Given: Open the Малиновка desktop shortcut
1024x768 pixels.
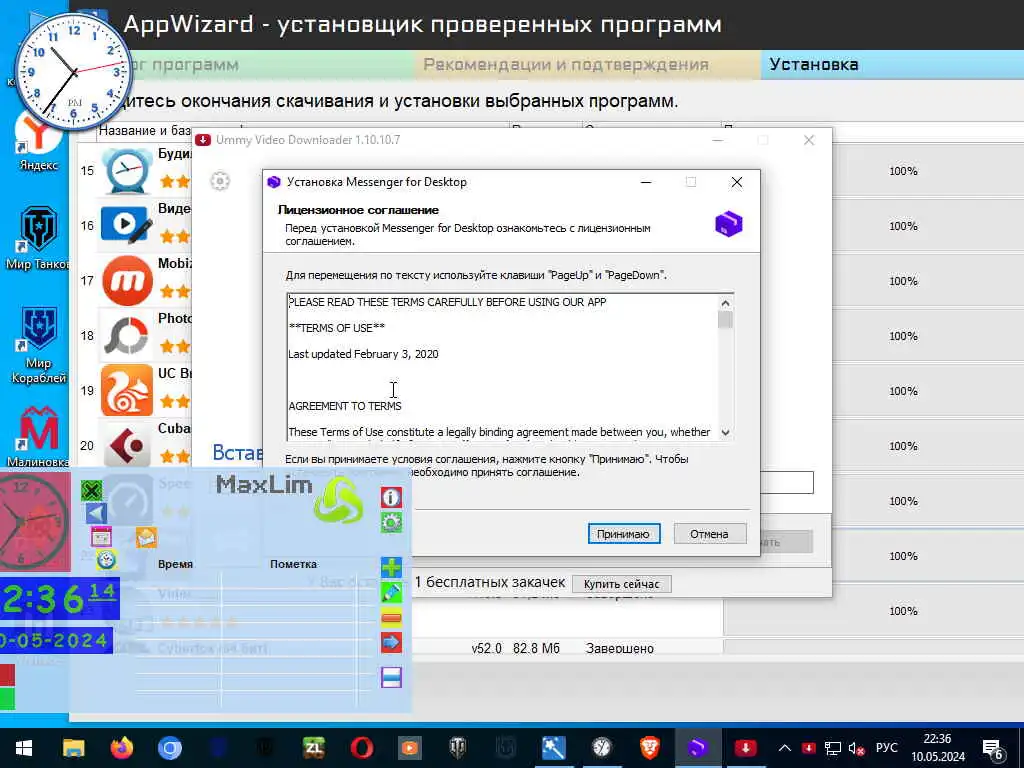Looking at the screenshot, I should pos(38,436).
